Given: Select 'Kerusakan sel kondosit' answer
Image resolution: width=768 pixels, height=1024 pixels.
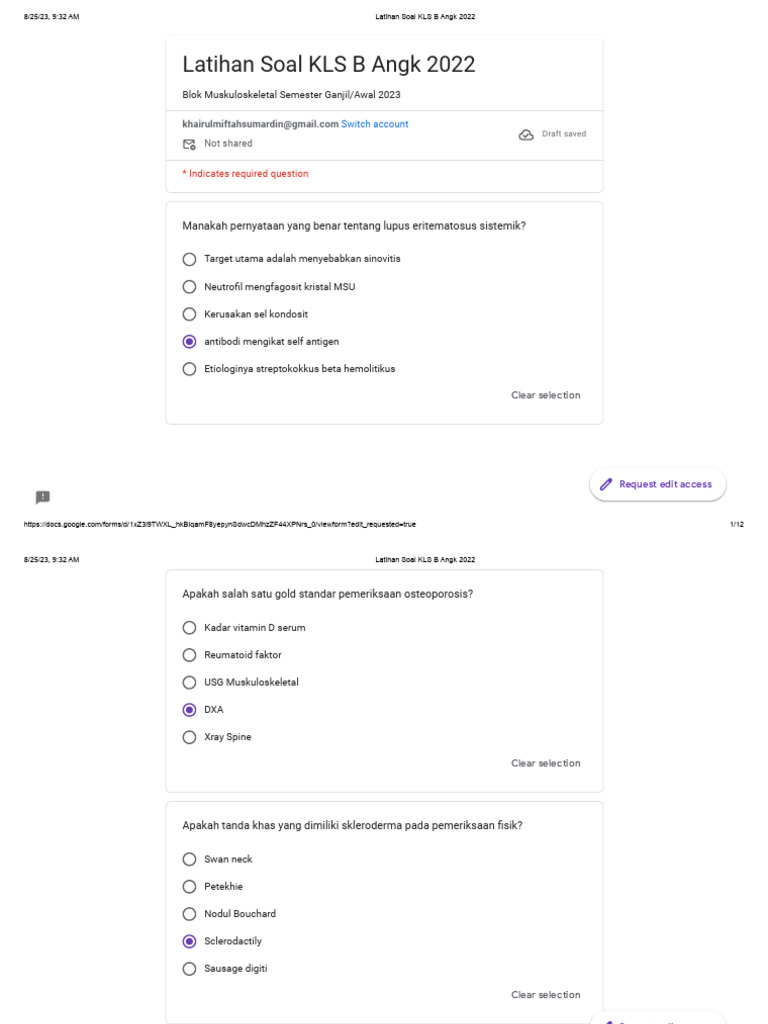Looking at the screenshot, I should (x=190, y=314).
